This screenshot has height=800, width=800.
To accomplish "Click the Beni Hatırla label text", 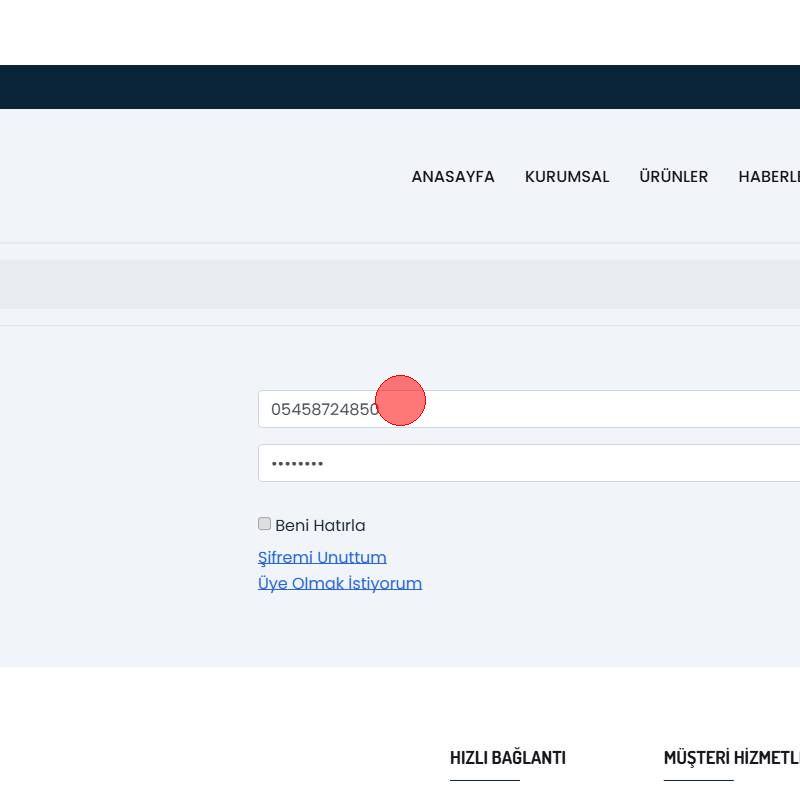I will point(320,525).
